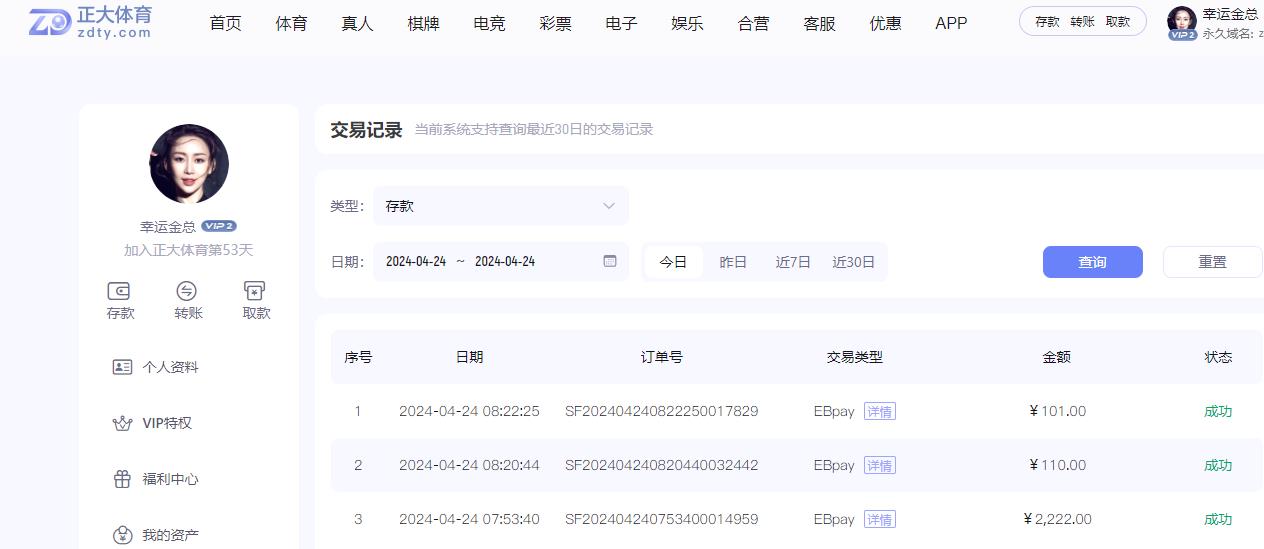The height and width of the screenshot is (549, 1264).
Task: Click the VIP特权 crown icon
Action: (122, 423)
